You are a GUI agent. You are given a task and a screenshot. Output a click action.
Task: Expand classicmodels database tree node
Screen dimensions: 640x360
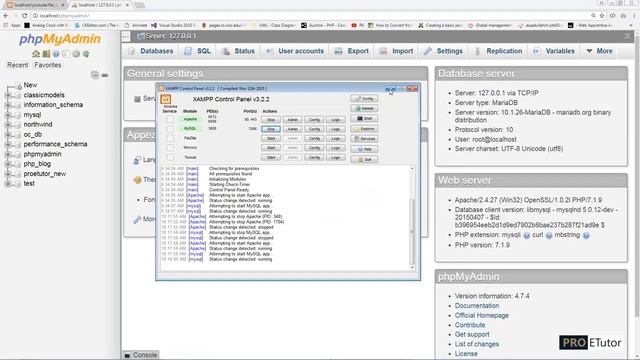(x=8, y=95)
